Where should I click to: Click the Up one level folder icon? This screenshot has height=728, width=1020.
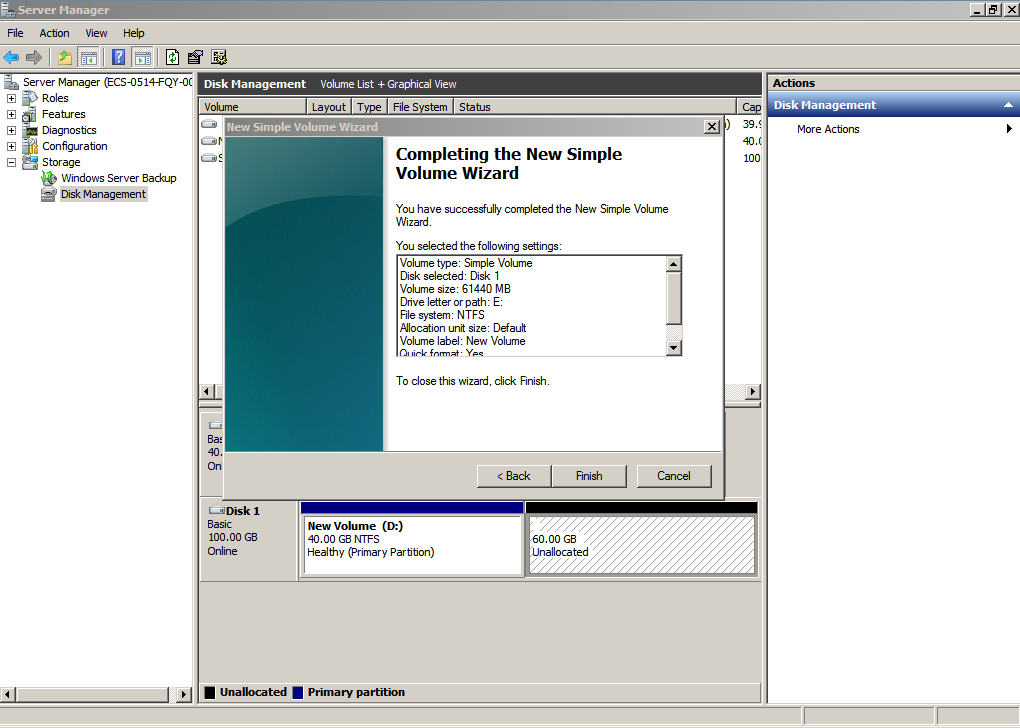[64, 57]
